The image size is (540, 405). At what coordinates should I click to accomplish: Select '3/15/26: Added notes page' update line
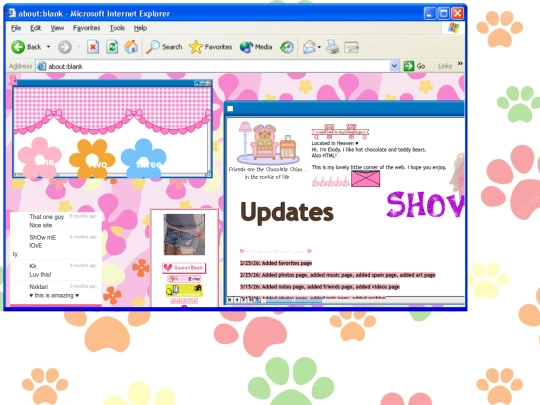click(320, 287)
